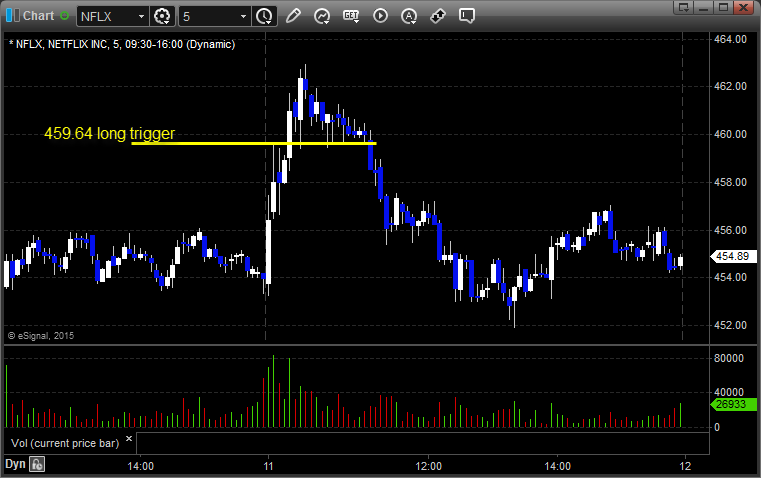Click the '12' date marker on time axis
The image size is (761, 478).
click(685, 466)
